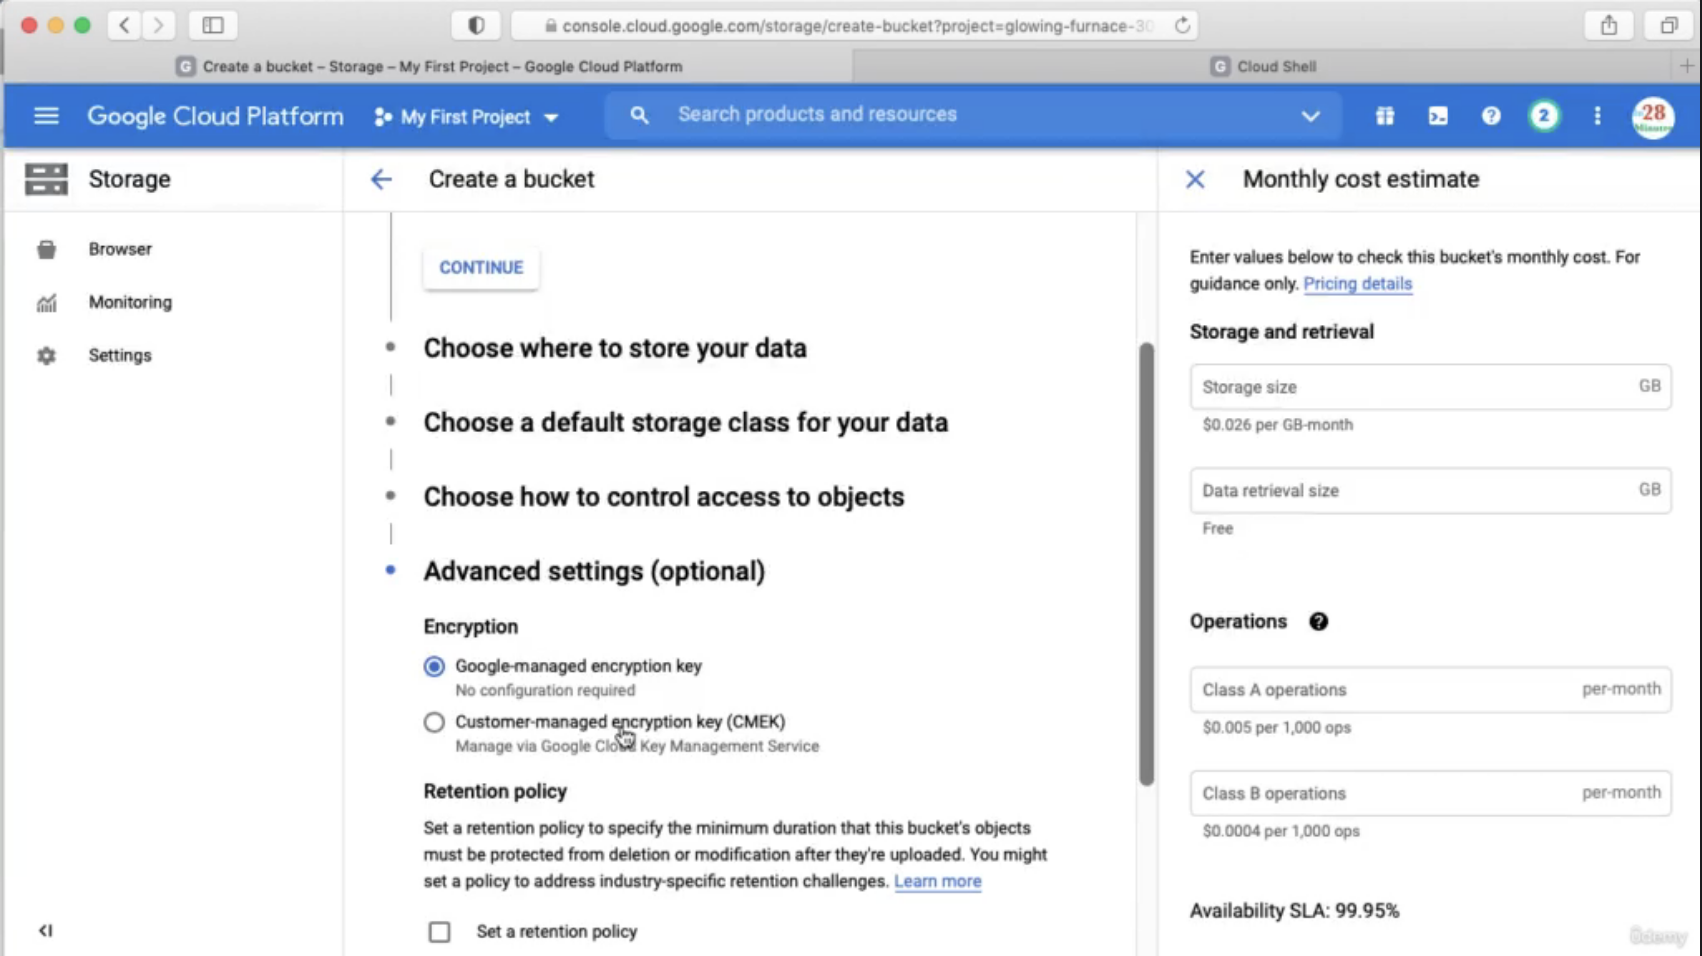Screen dimensions: 1702x956
Task: Reload the page with the refresh icon
Action: (x=1182, y=25)
